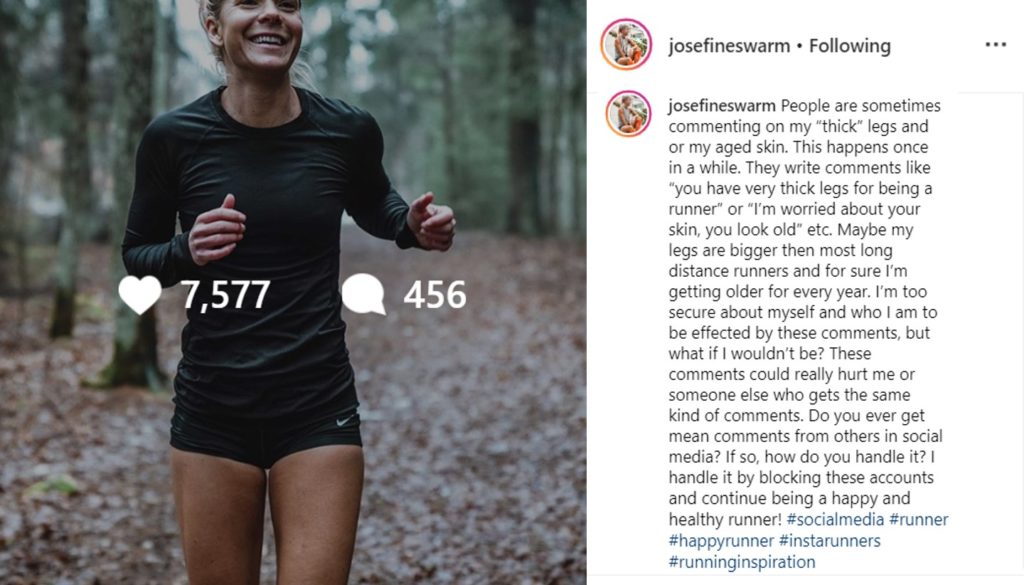Open the profile avatar in the post header
This screenshot has width=1024, height=585.
pyautogui.click(x=626, y=44)
